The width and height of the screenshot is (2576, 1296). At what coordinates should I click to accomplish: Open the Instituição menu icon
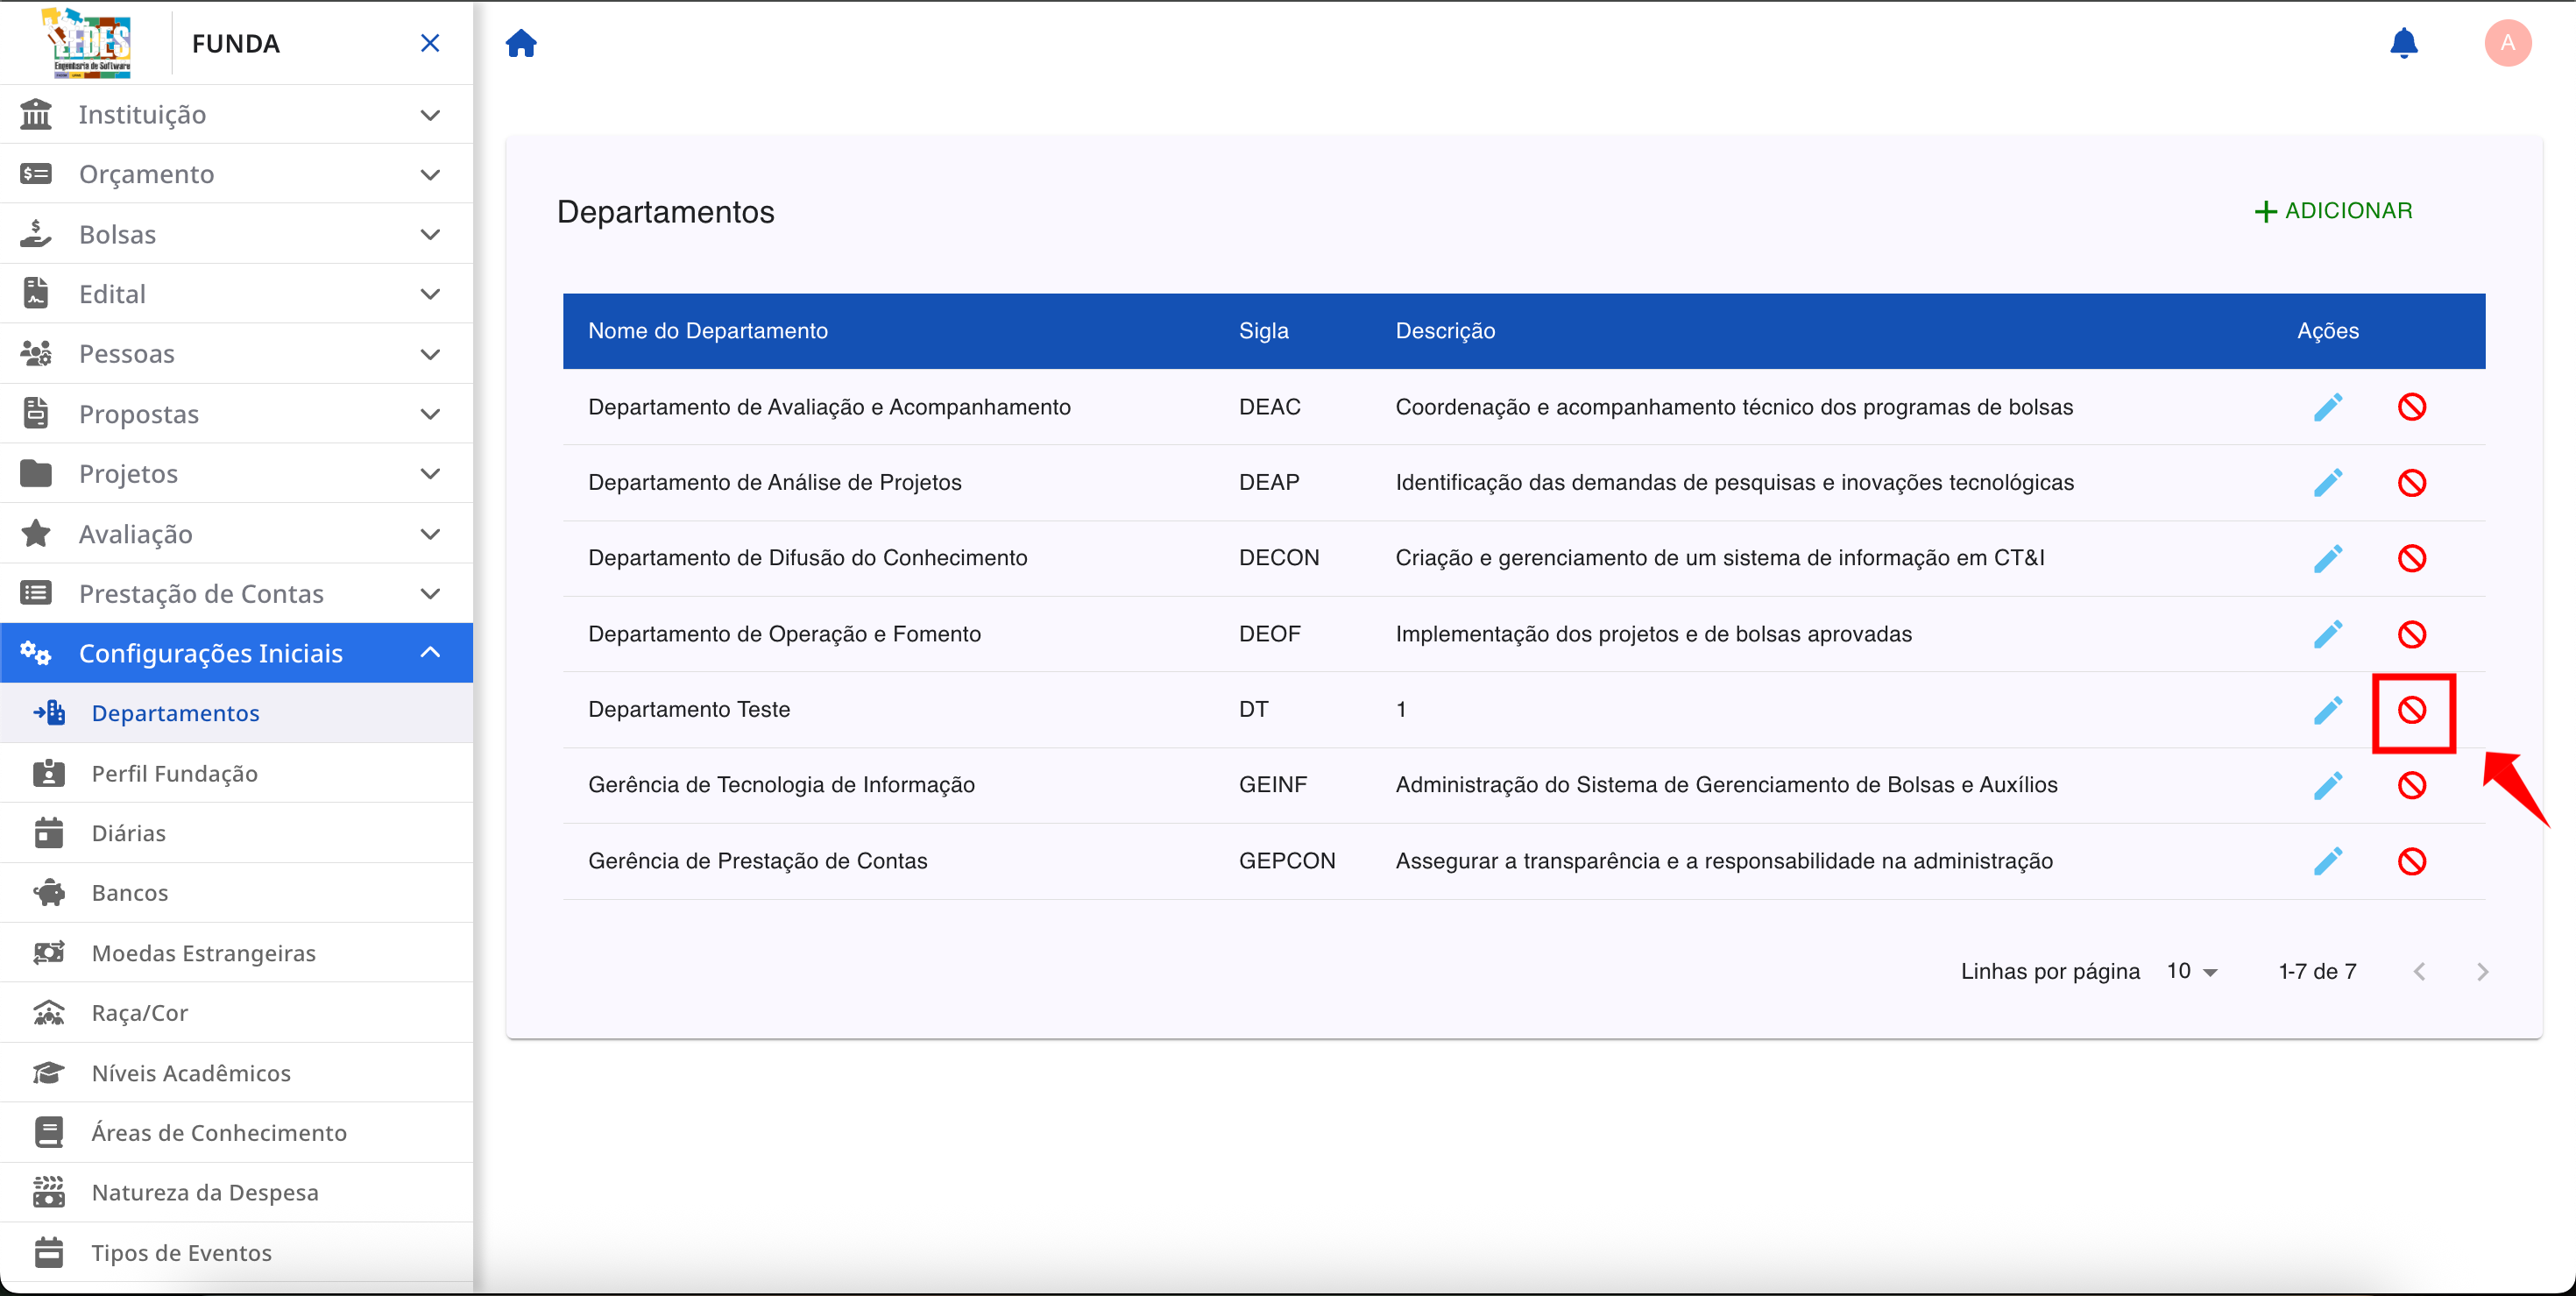coord(36,113)
